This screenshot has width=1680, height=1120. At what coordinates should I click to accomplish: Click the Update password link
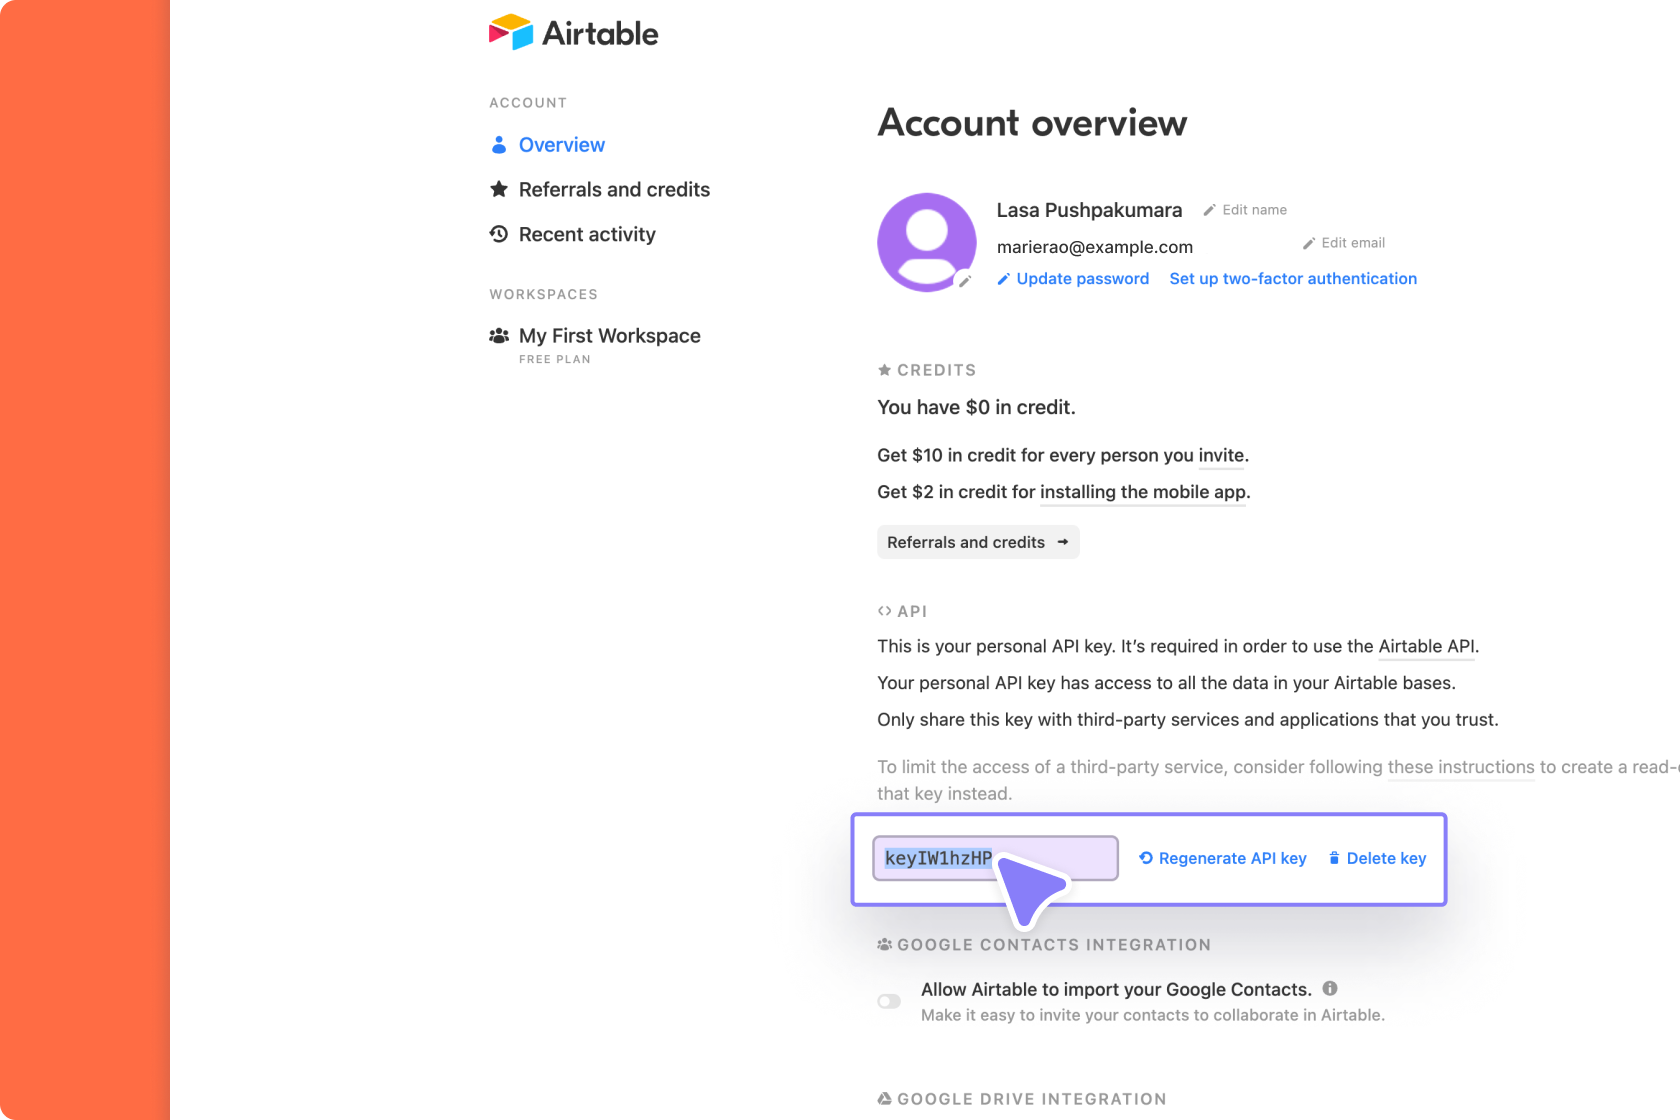coord(1082,278)
